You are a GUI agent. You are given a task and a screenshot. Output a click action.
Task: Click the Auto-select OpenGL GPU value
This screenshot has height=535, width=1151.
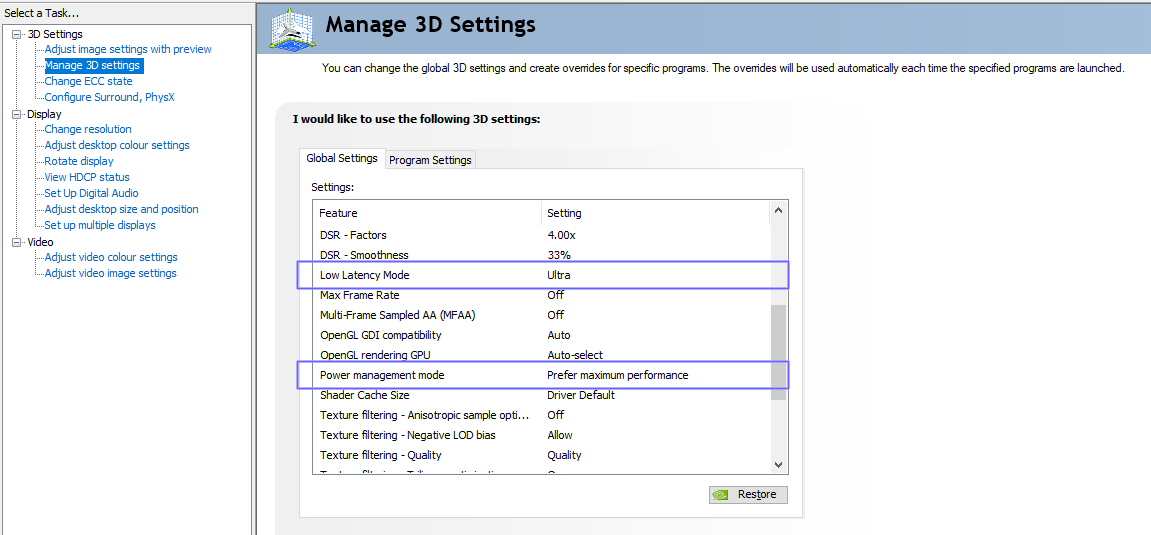(x=575, y=355)
